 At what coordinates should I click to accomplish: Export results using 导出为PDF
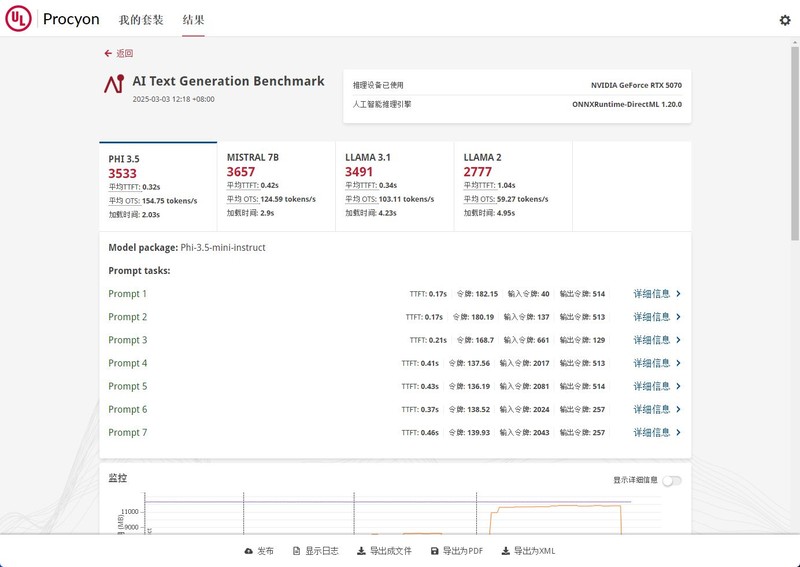pyautogui.click(x=456, y=551)
